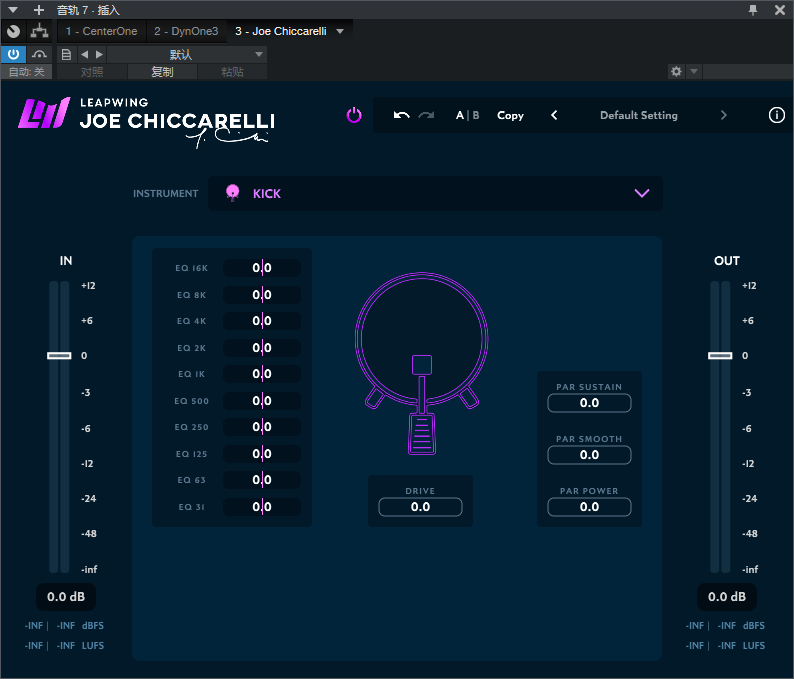Close the plugin window
This screenshot has width=794, height=679.
click(x=780, y=10)
